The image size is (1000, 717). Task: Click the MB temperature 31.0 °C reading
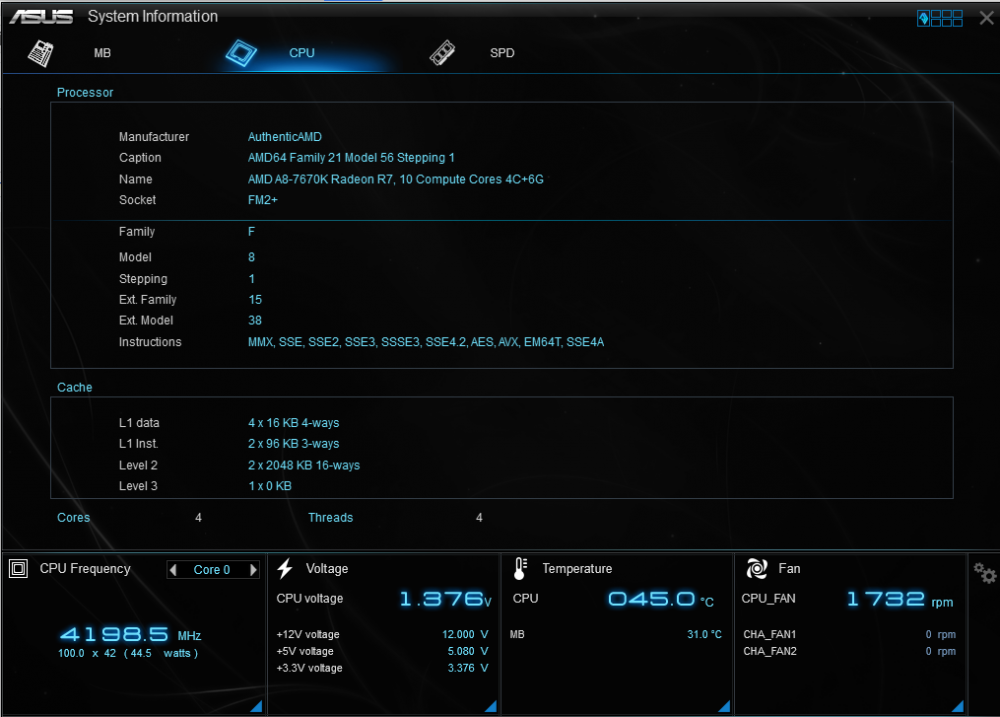pyautogui.click(x=704, y=634)
